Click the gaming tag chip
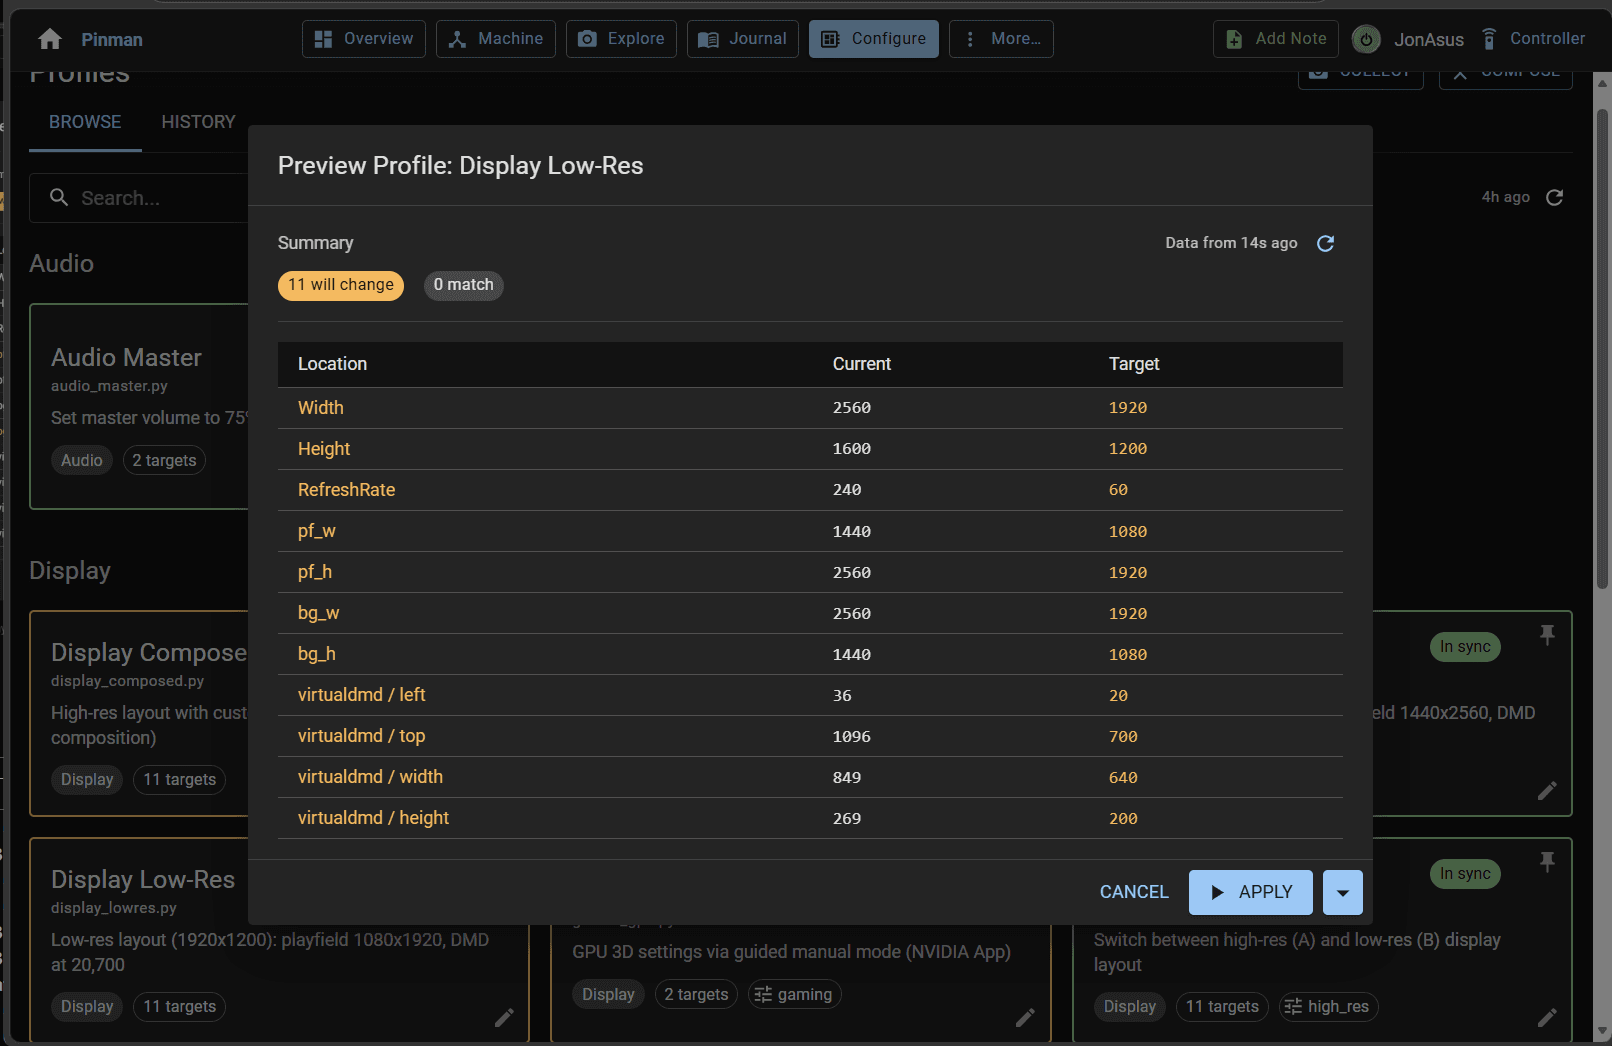This screenshot has height=1046, width=1612. coord(794,995)
